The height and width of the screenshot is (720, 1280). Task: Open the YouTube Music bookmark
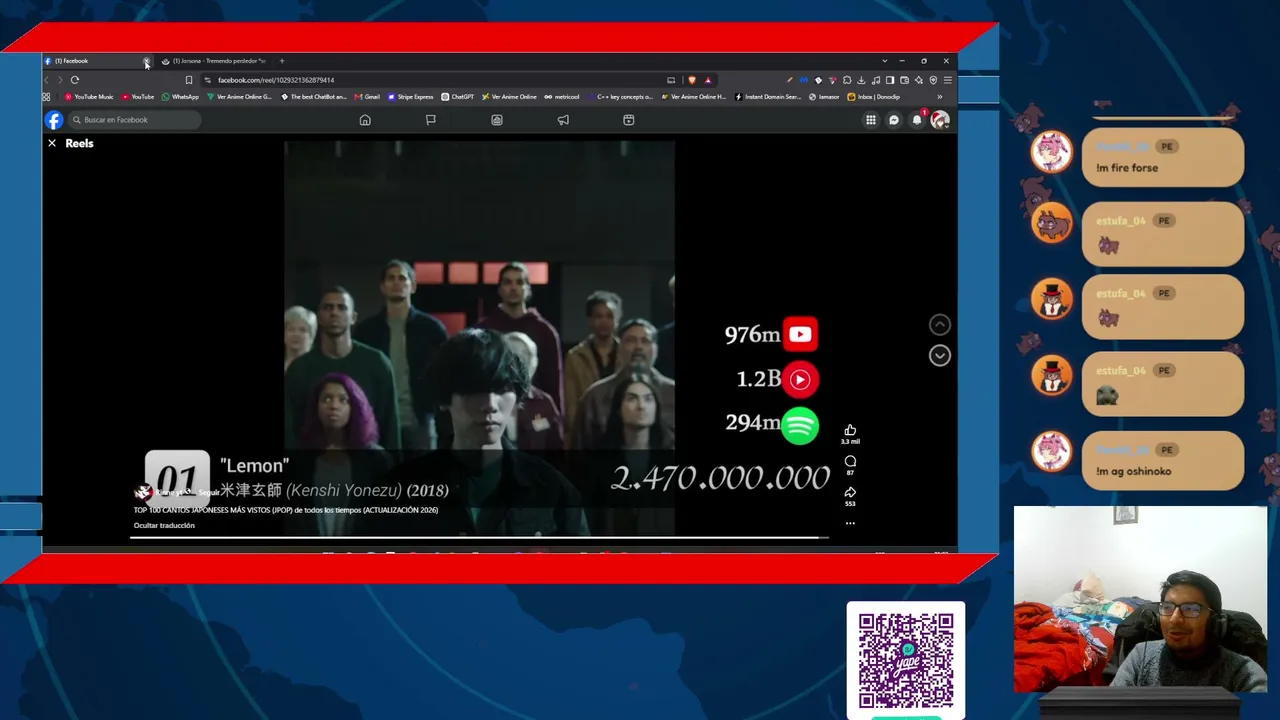89,97
